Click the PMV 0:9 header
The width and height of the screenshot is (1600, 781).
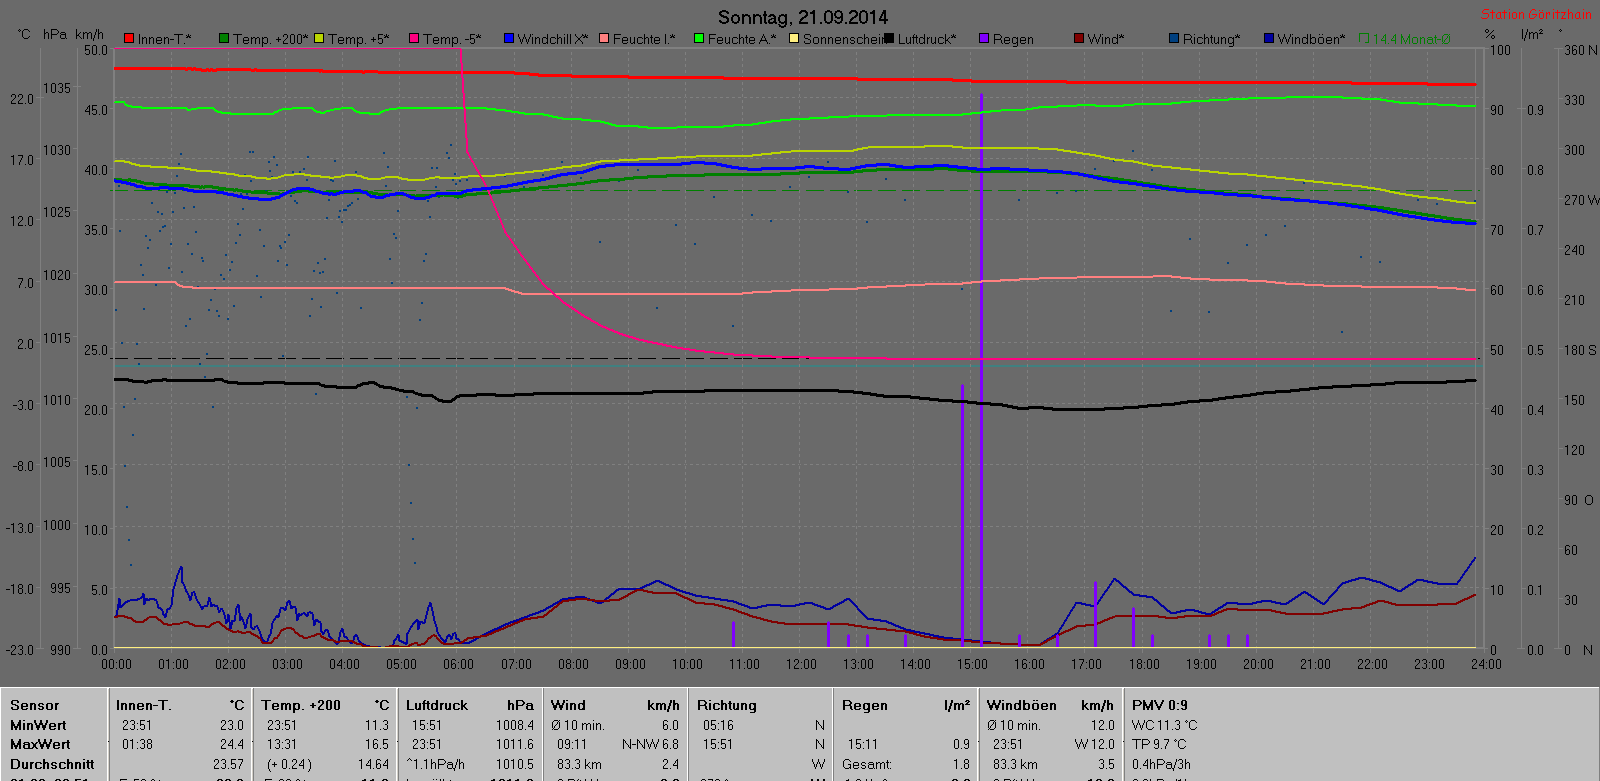tap(1160, 705)
